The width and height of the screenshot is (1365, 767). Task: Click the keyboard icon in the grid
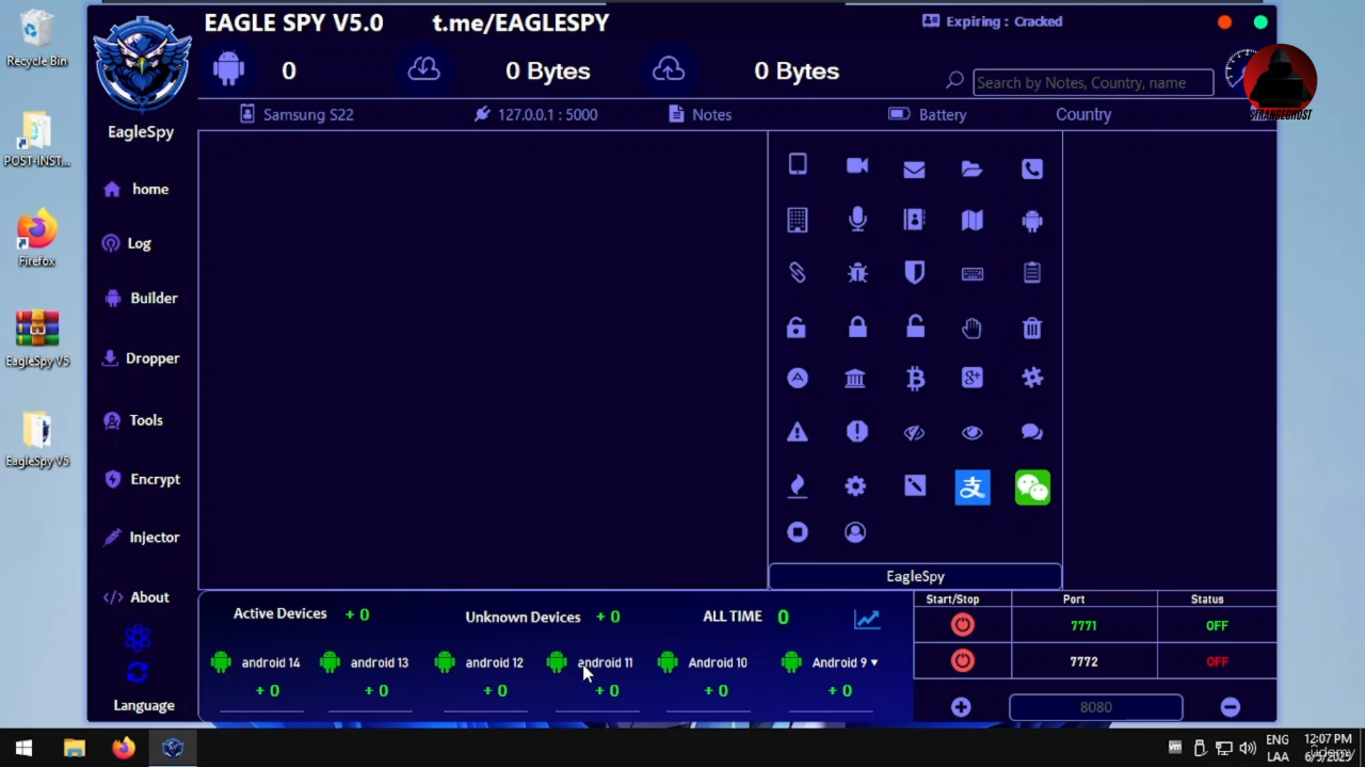[972, 273]
